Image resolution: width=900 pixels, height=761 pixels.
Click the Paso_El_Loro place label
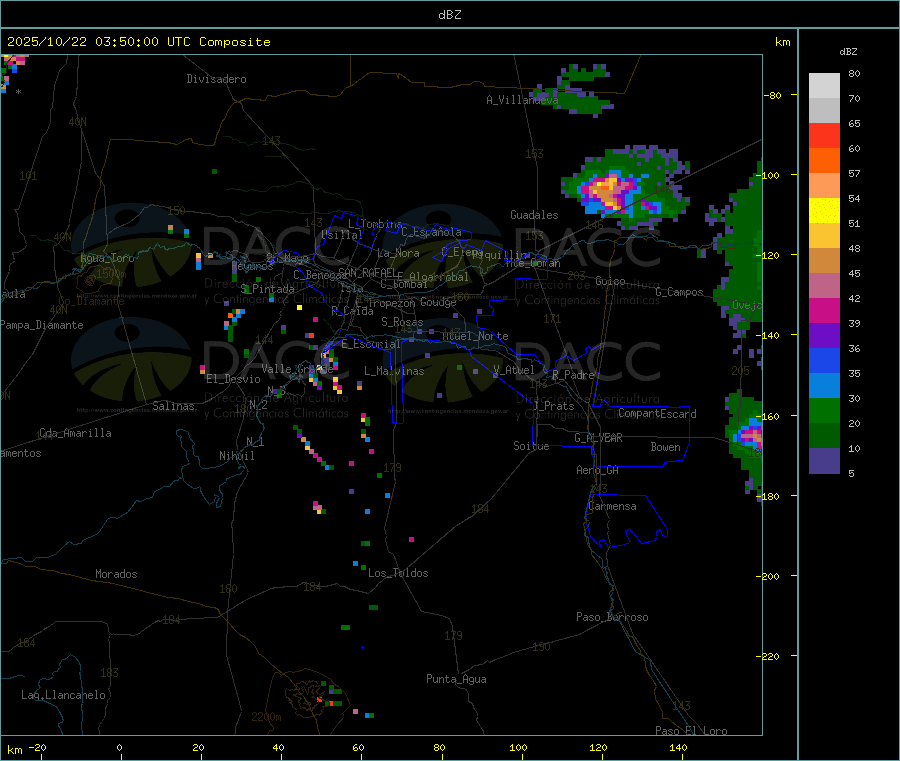point(692,731)
